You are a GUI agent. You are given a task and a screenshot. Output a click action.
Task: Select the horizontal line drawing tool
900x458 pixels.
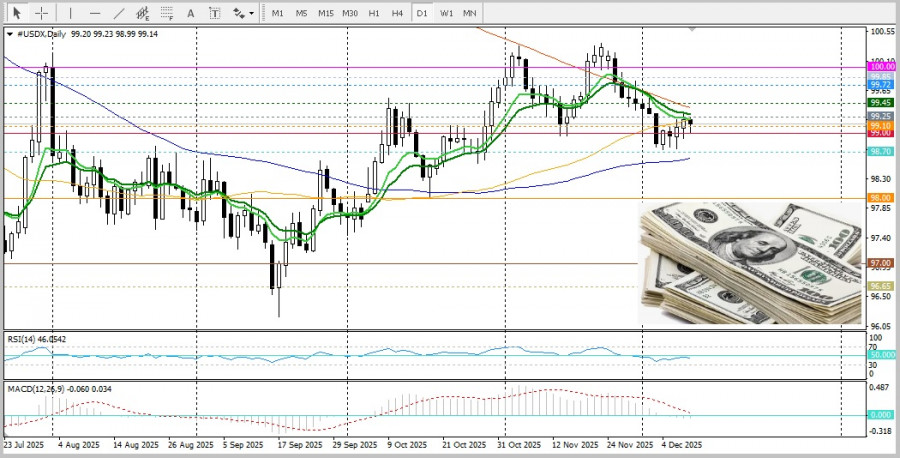95,13
